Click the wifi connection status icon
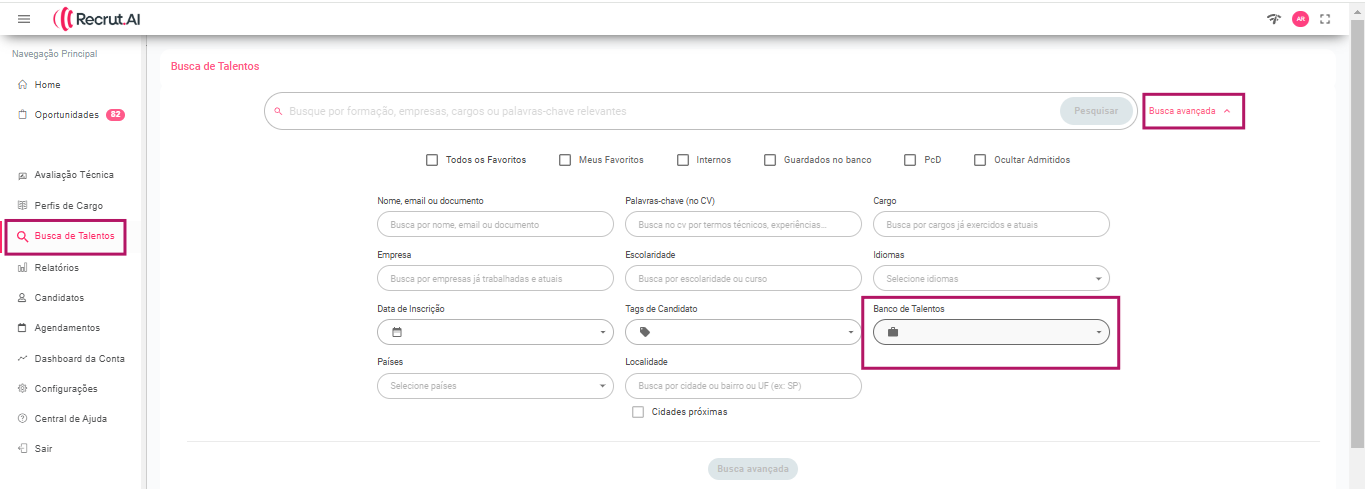This screenshot has width=1365, height=489. click(x=1273, y=19)
